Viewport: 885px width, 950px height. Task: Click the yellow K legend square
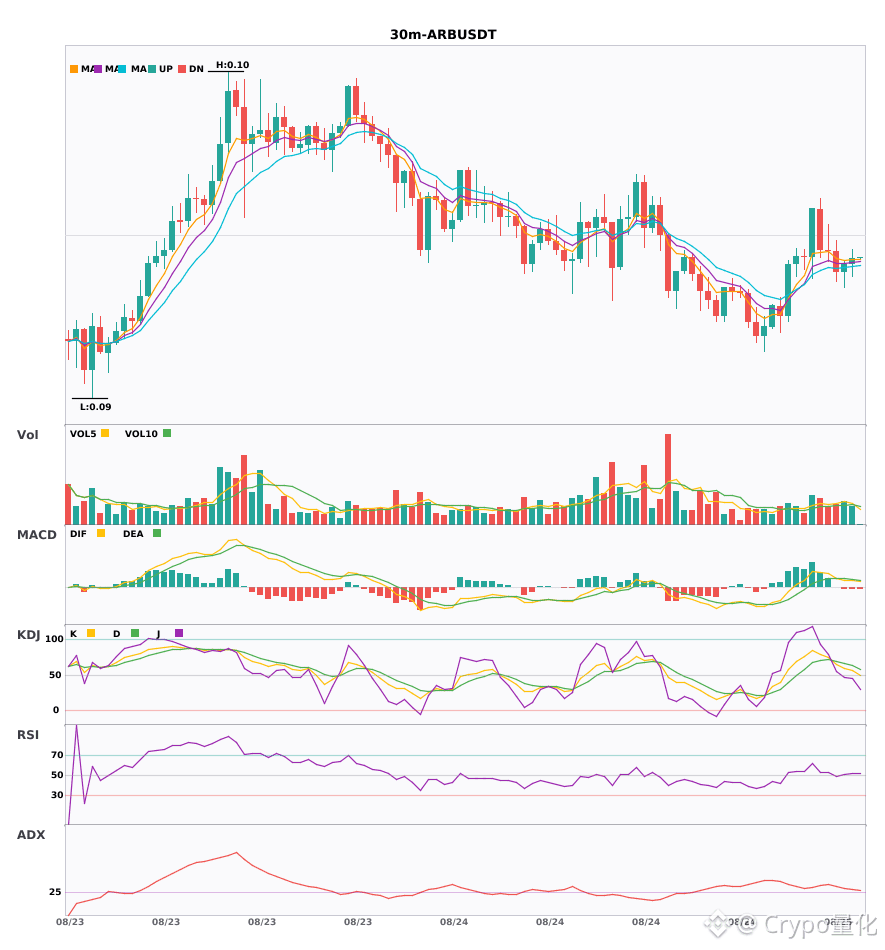(x=91, y=633)
